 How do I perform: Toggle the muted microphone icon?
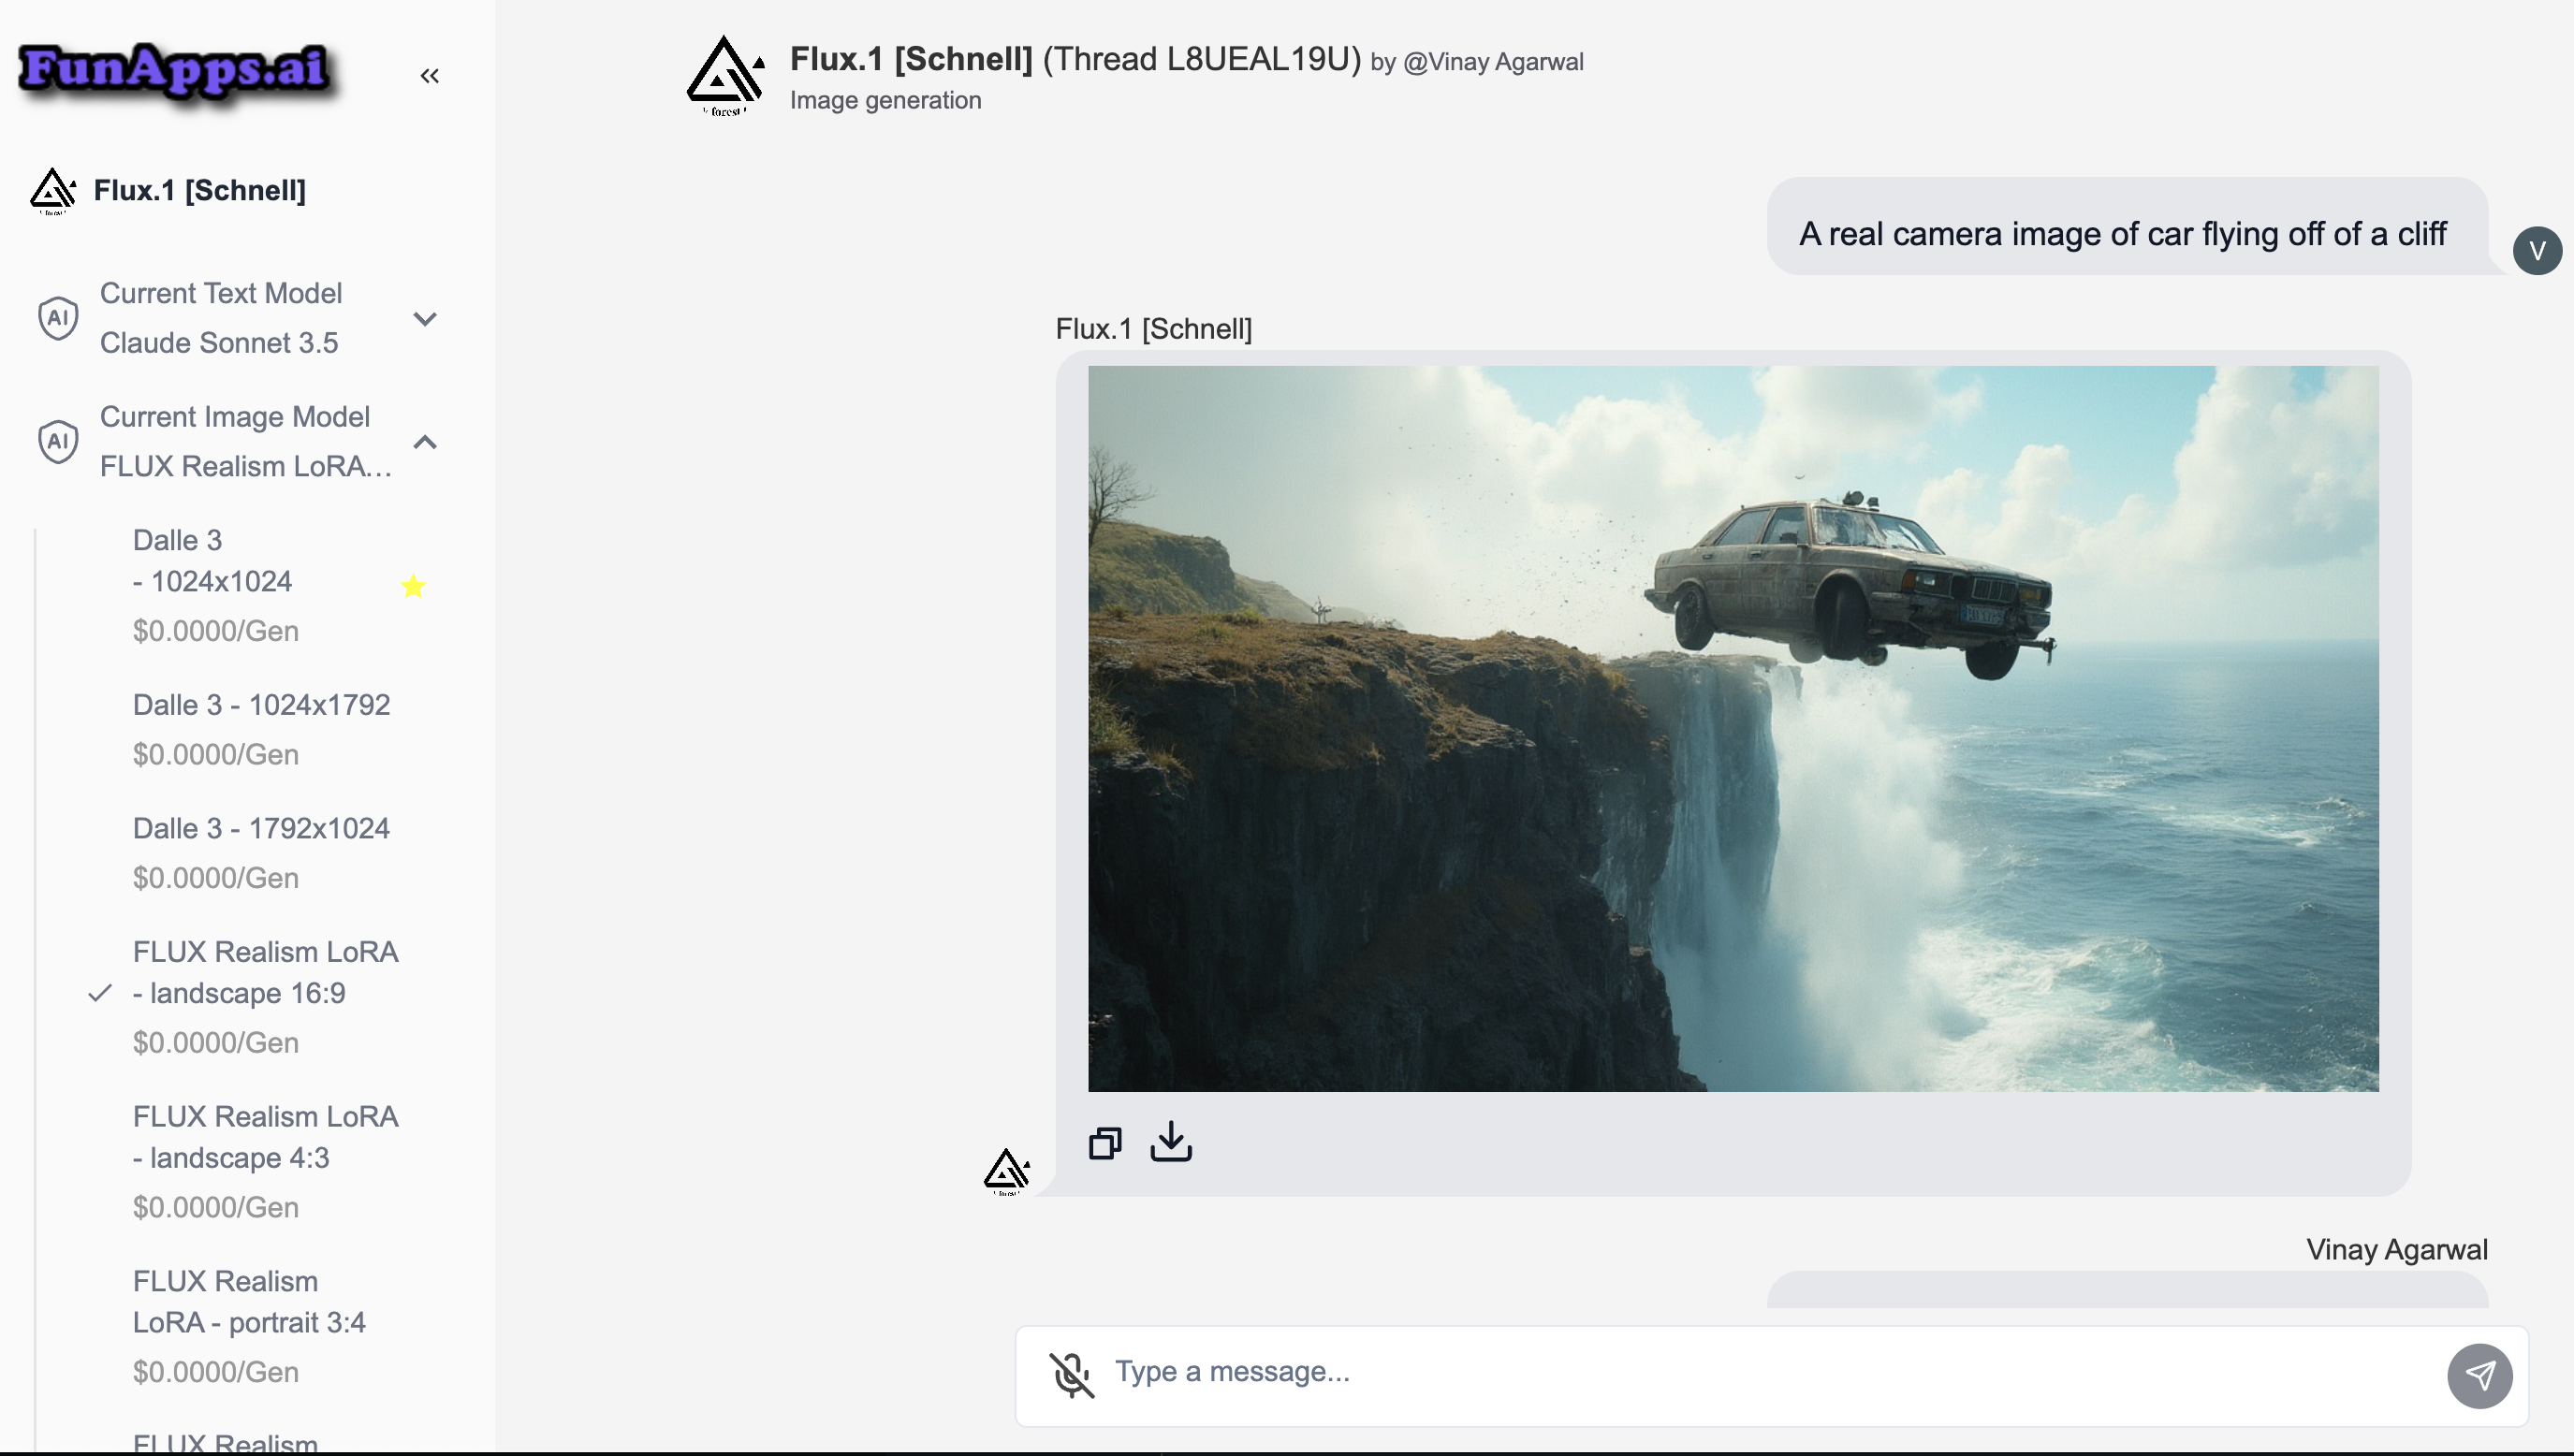(1071, 1374)
